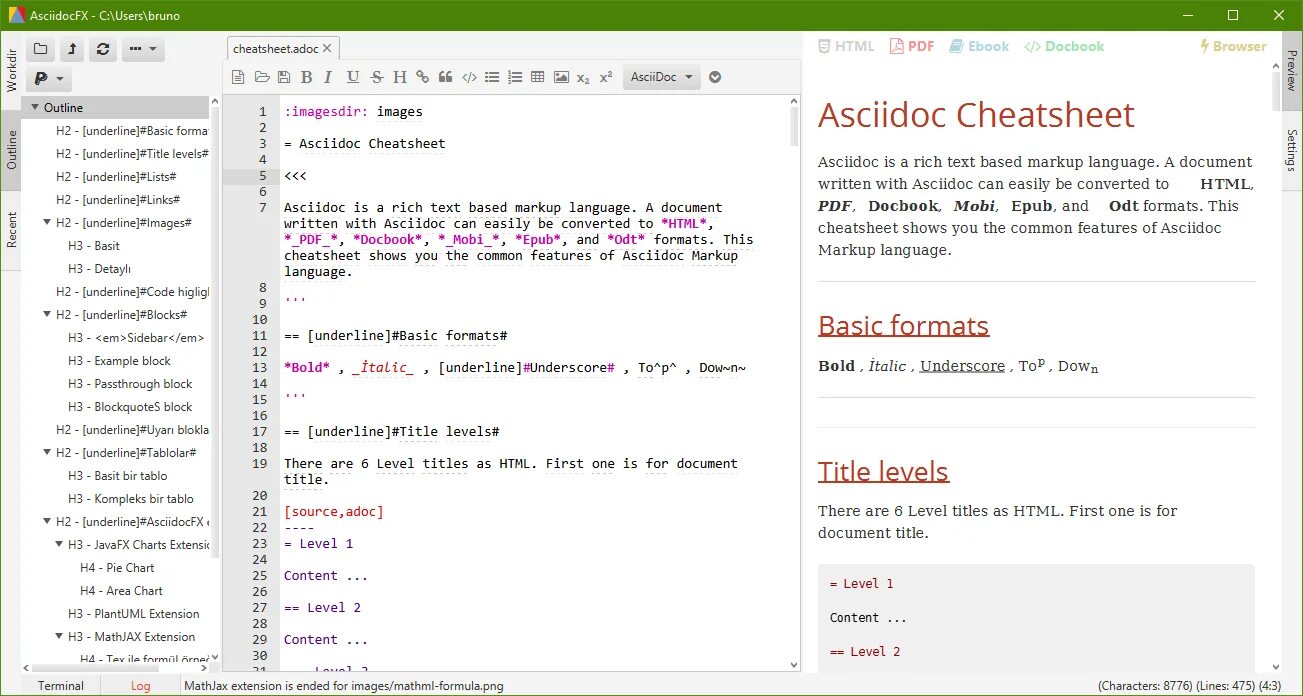Insert a blockquote with the quote icon

(445, 77)
